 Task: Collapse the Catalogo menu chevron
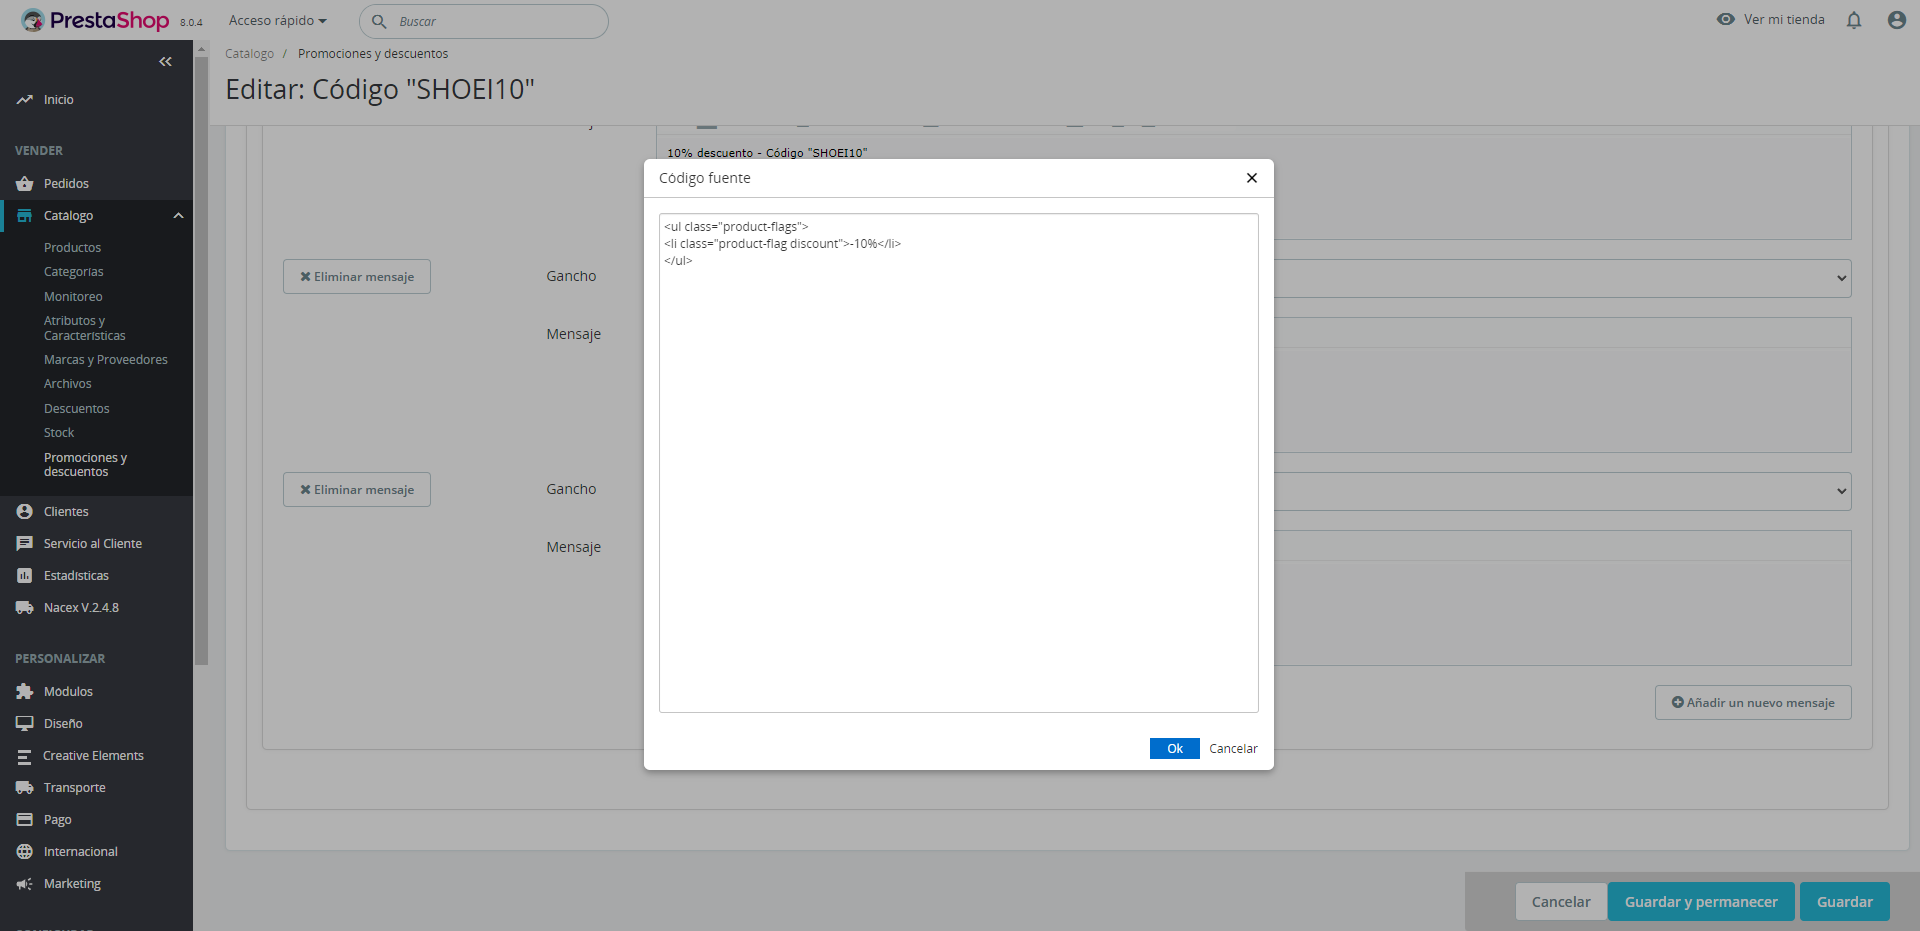(178, 216)
